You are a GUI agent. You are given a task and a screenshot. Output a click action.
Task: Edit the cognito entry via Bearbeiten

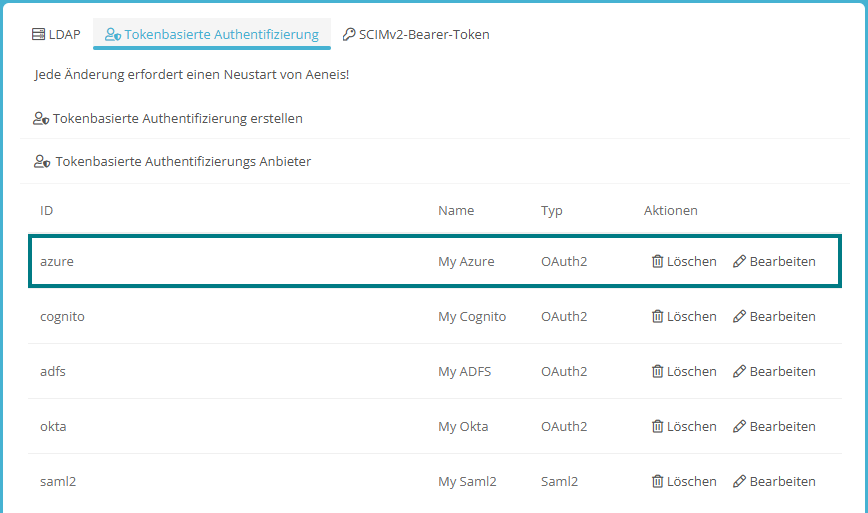tap(774, 317)
